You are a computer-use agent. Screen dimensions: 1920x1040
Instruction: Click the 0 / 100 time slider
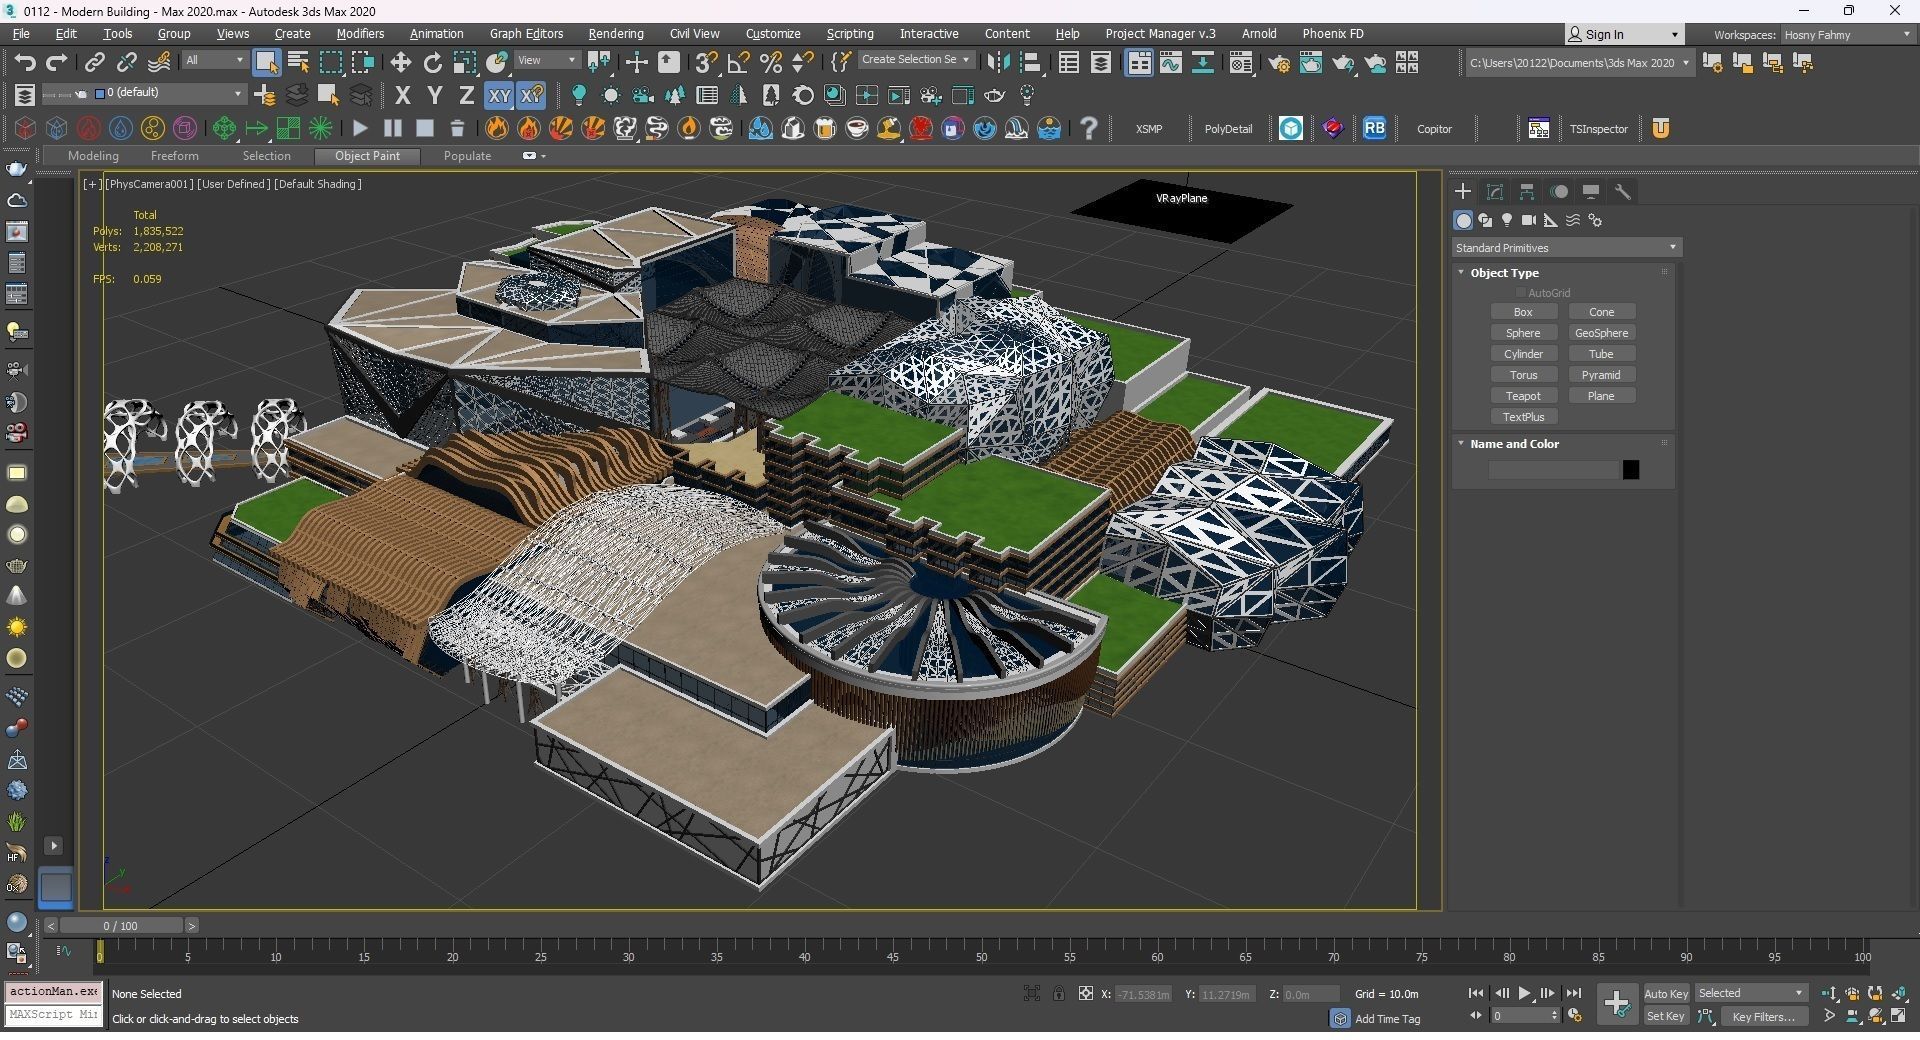click(120, 926)
